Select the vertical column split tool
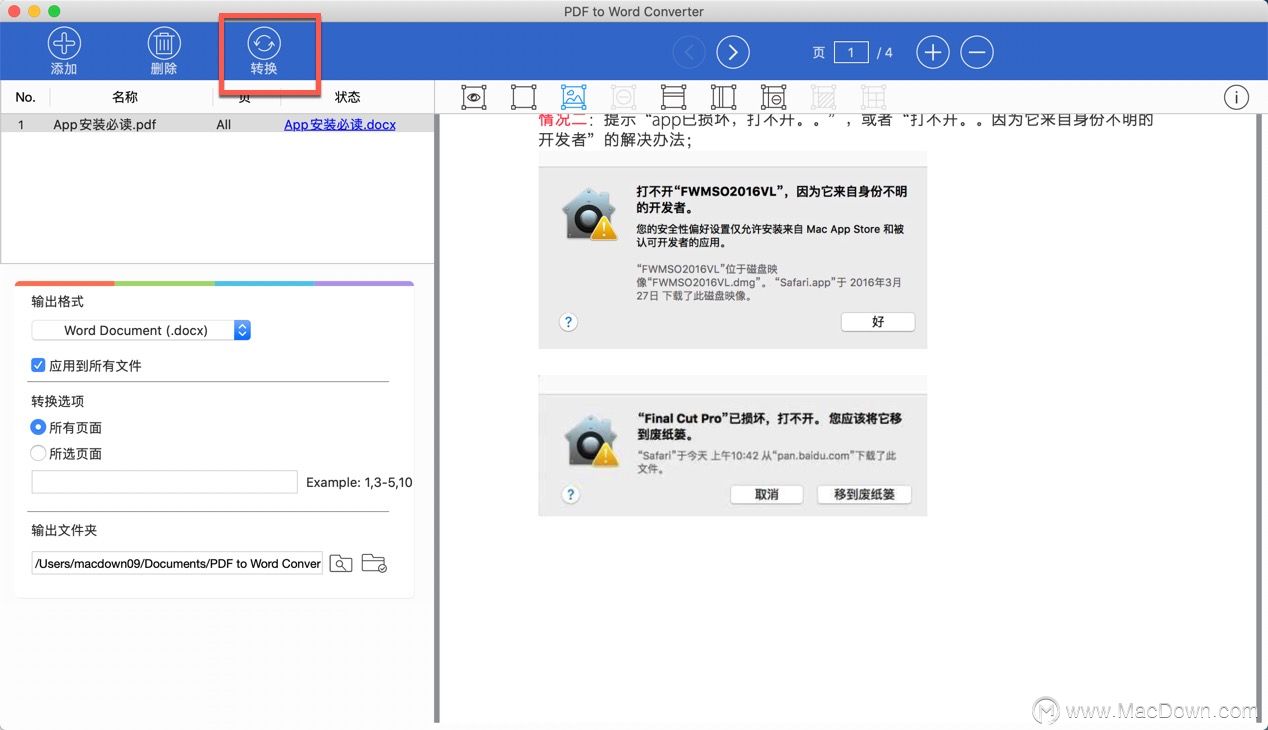 (x=723, y=97)
